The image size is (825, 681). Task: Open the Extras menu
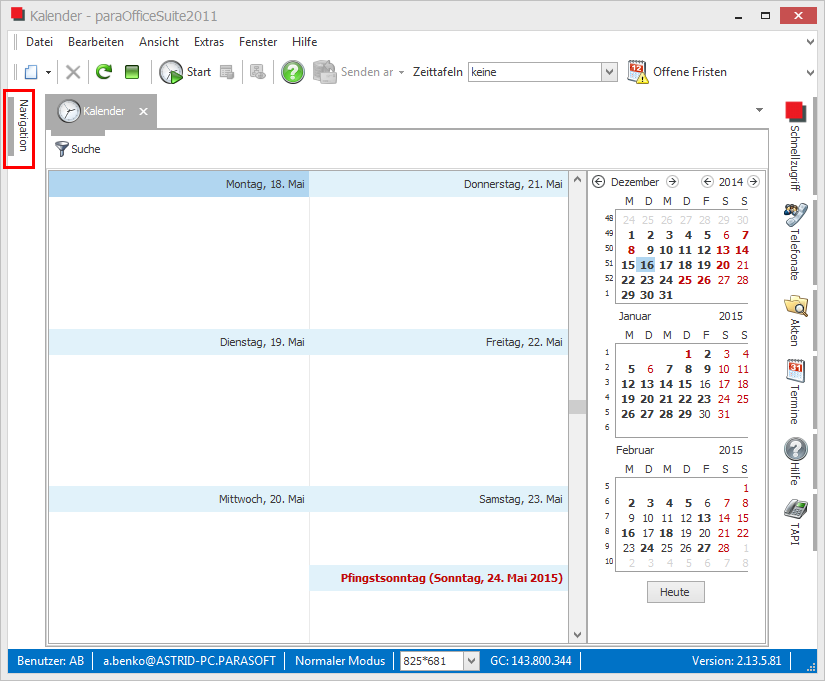tap(209, 42)
